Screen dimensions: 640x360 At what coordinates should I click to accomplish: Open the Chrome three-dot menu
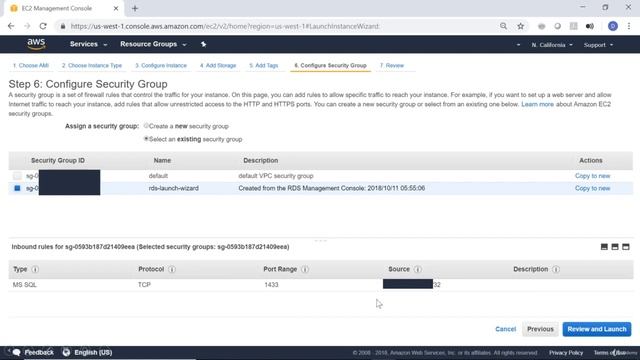coord(629,26)
